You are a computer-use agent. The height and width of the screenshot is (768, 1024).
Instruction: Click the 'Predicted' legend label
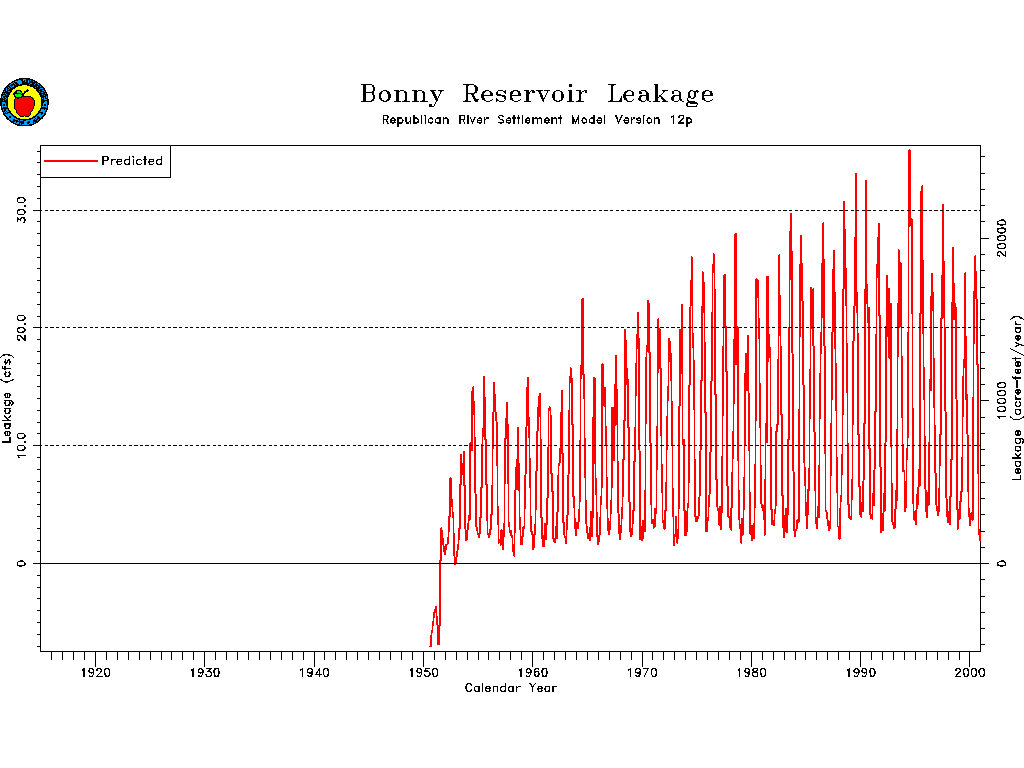point(132,161)
